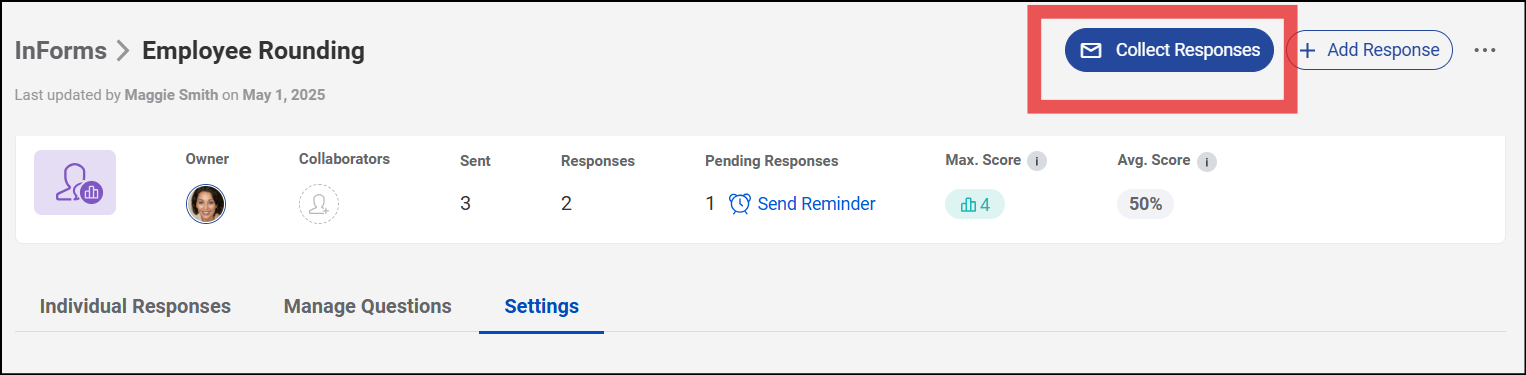Click the plus icon beside Add Response
Screen dimensions: 1526x375
click(x=1307, y=50)
